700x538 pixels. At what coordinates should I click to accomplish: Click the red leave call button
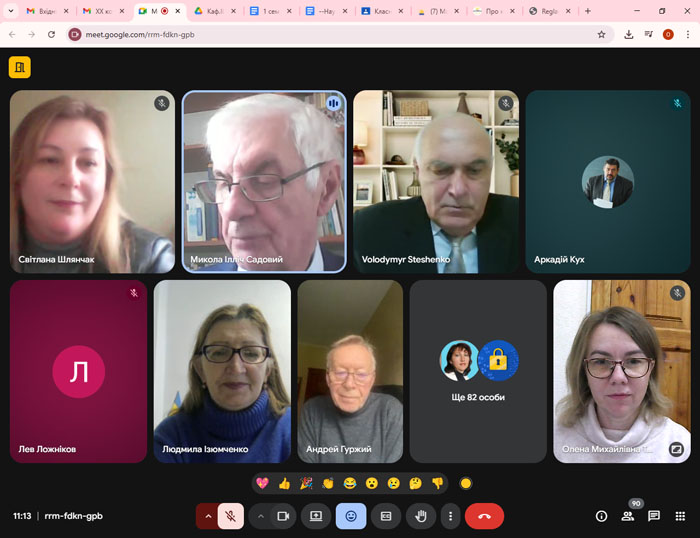[x=484, y=516]
